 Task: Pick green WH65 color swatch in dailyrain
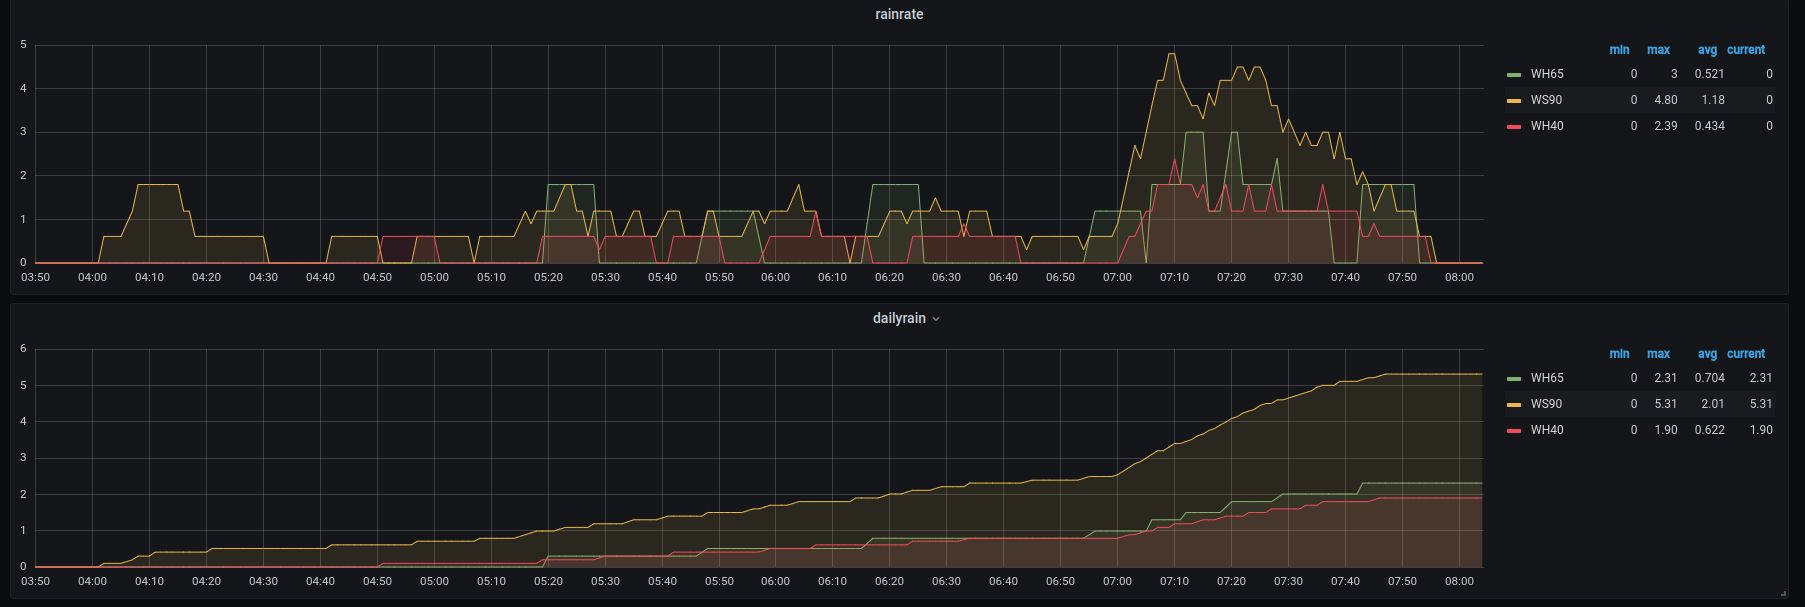pos(1514,379)
